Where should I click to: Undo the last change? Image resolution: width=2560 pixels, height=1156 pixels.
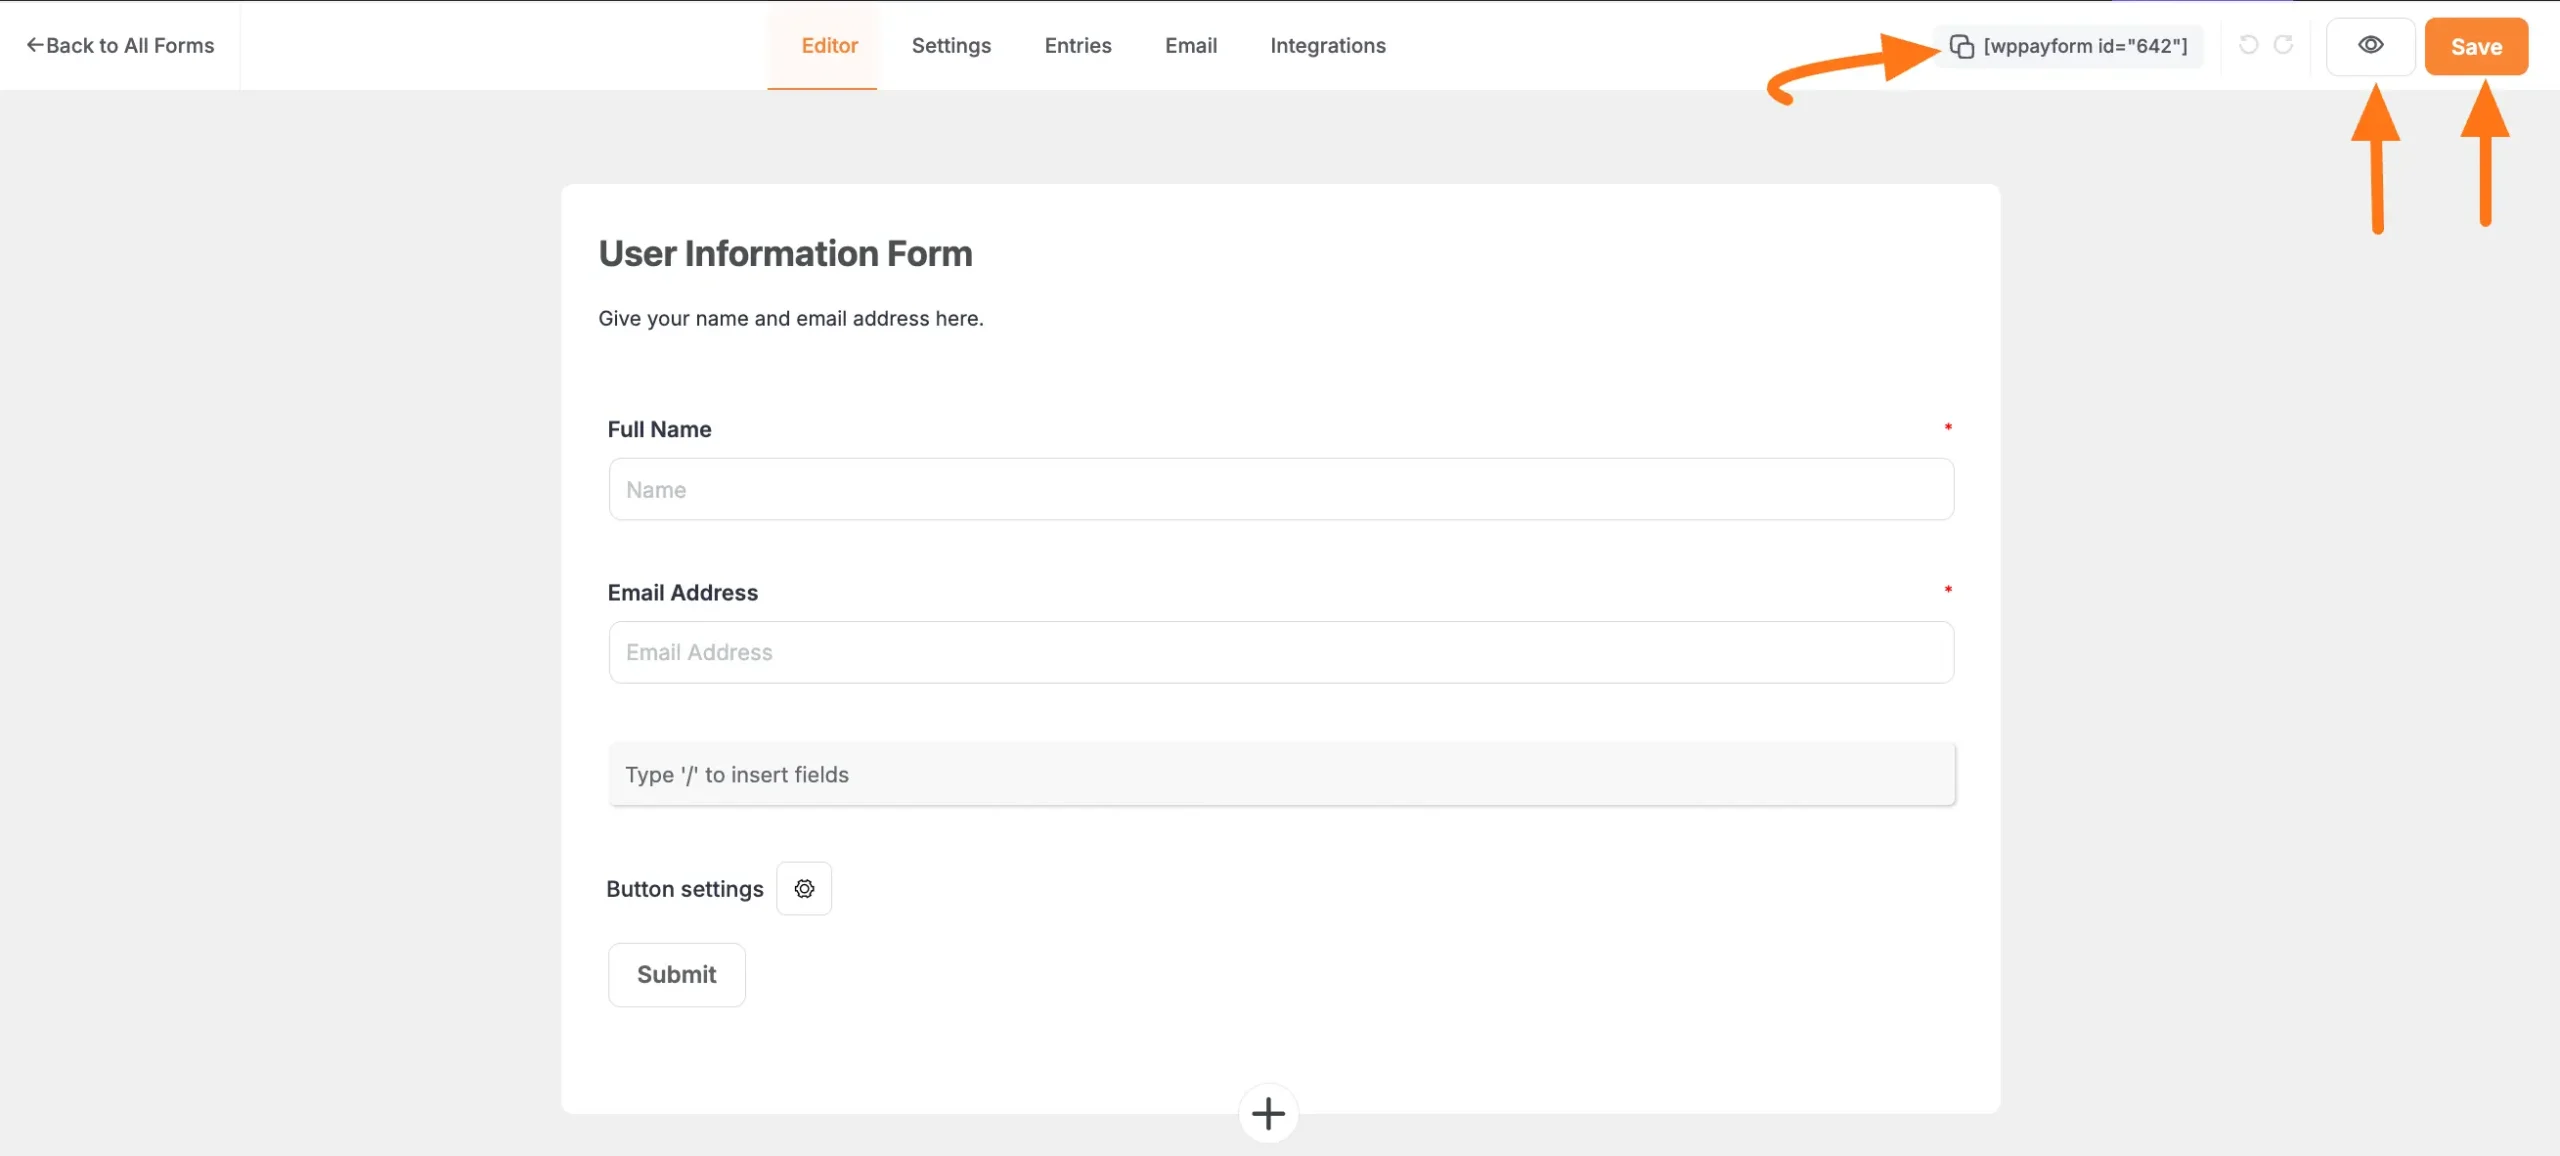click(x=2248, y=45)
